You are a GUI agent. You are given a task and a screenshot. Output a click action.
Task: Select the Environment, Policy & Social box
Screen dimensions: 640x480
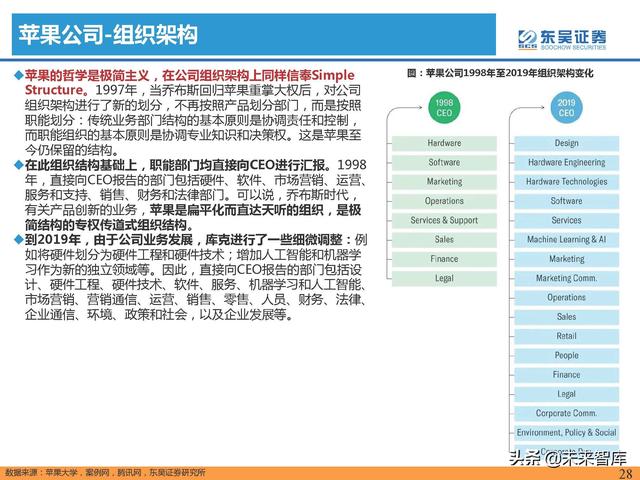click(x=567, y=433)
